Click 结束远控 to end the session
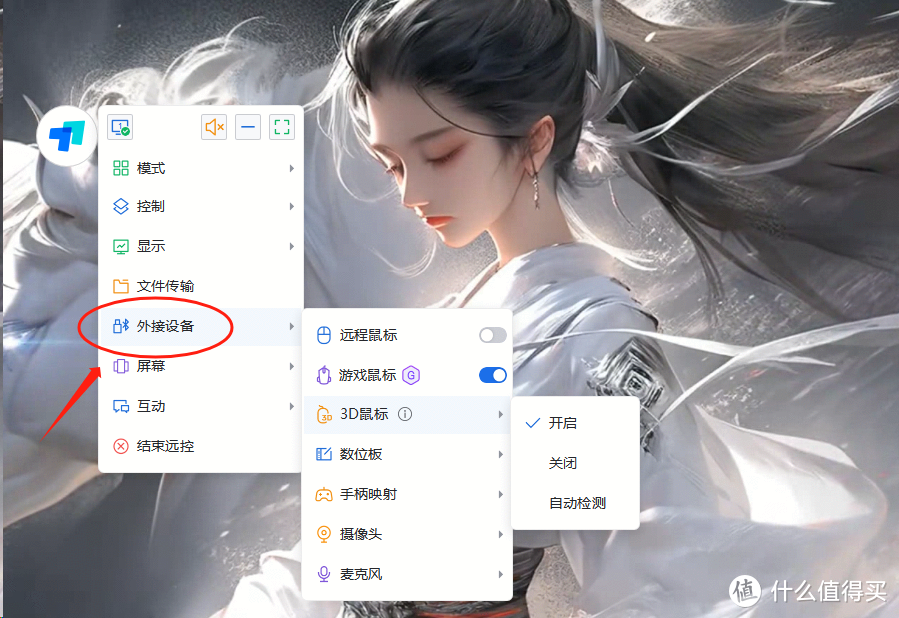899x618 pixels. pos(201,446)
